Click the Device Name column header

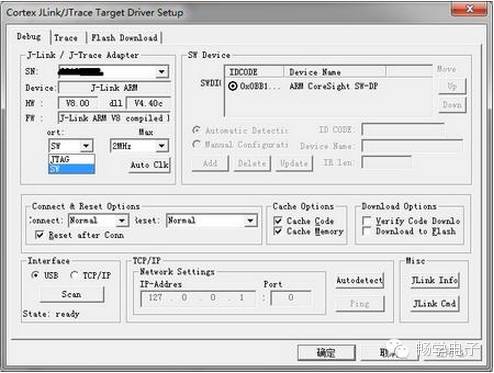point(335,72)
